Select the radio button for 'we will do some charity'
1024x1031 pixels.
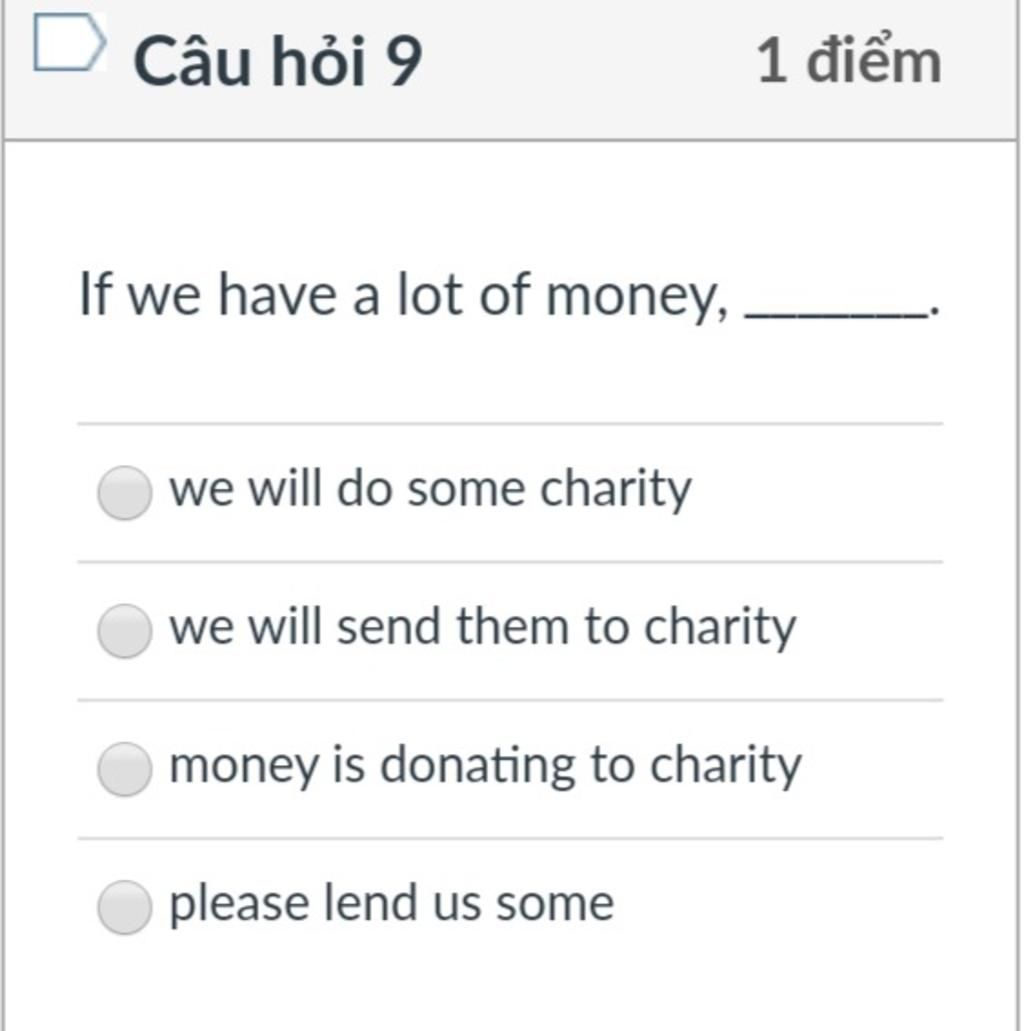pos(124,492)
